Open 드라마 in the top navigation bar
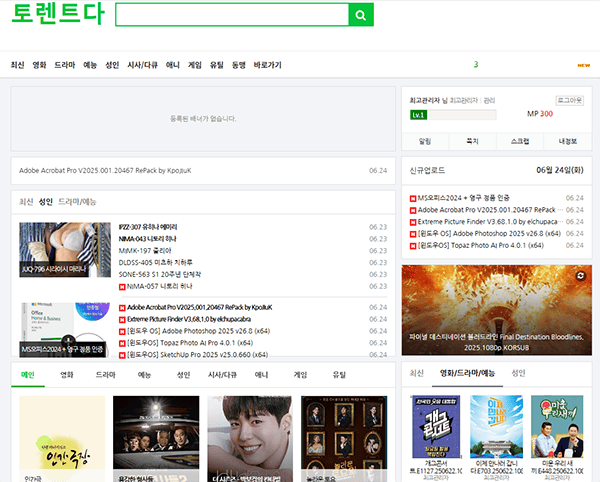 (x=65, y=65)
